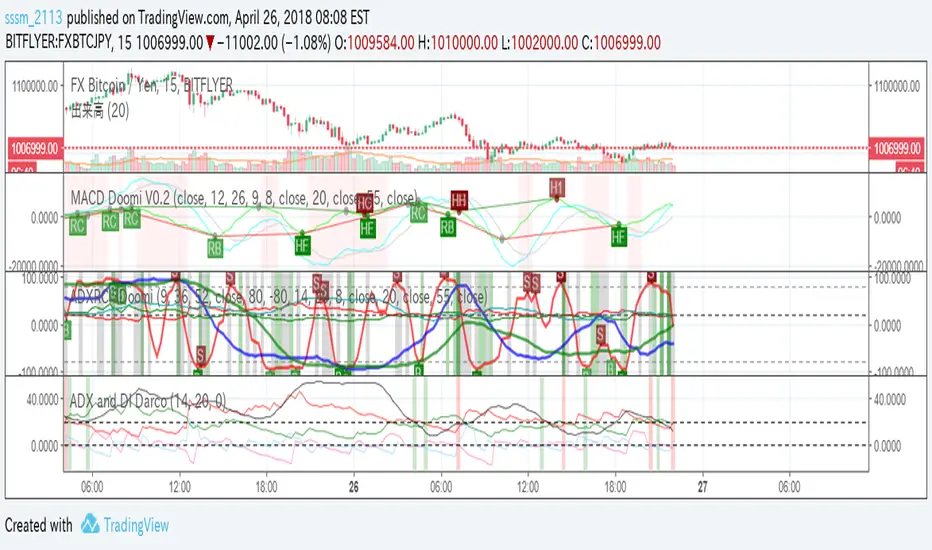932x550 pixels.
Task: Open the sssm_2113 author profile link
Action: tap(33, 18)
